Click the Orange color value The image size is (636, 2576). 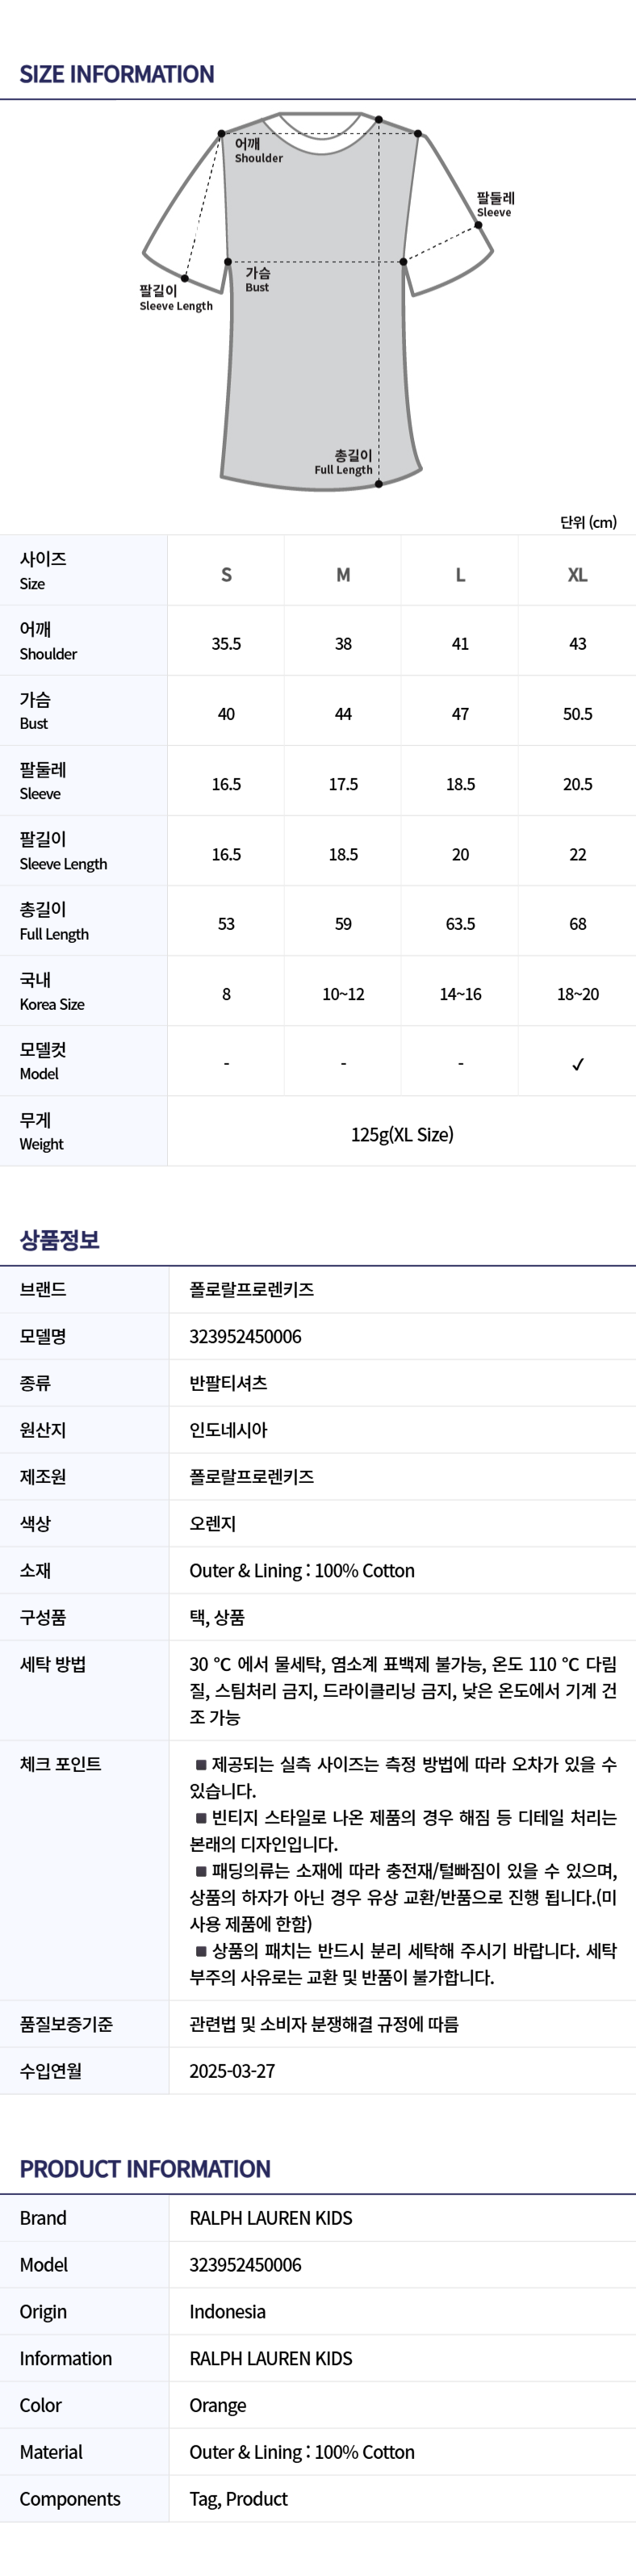pos(217,2405)
